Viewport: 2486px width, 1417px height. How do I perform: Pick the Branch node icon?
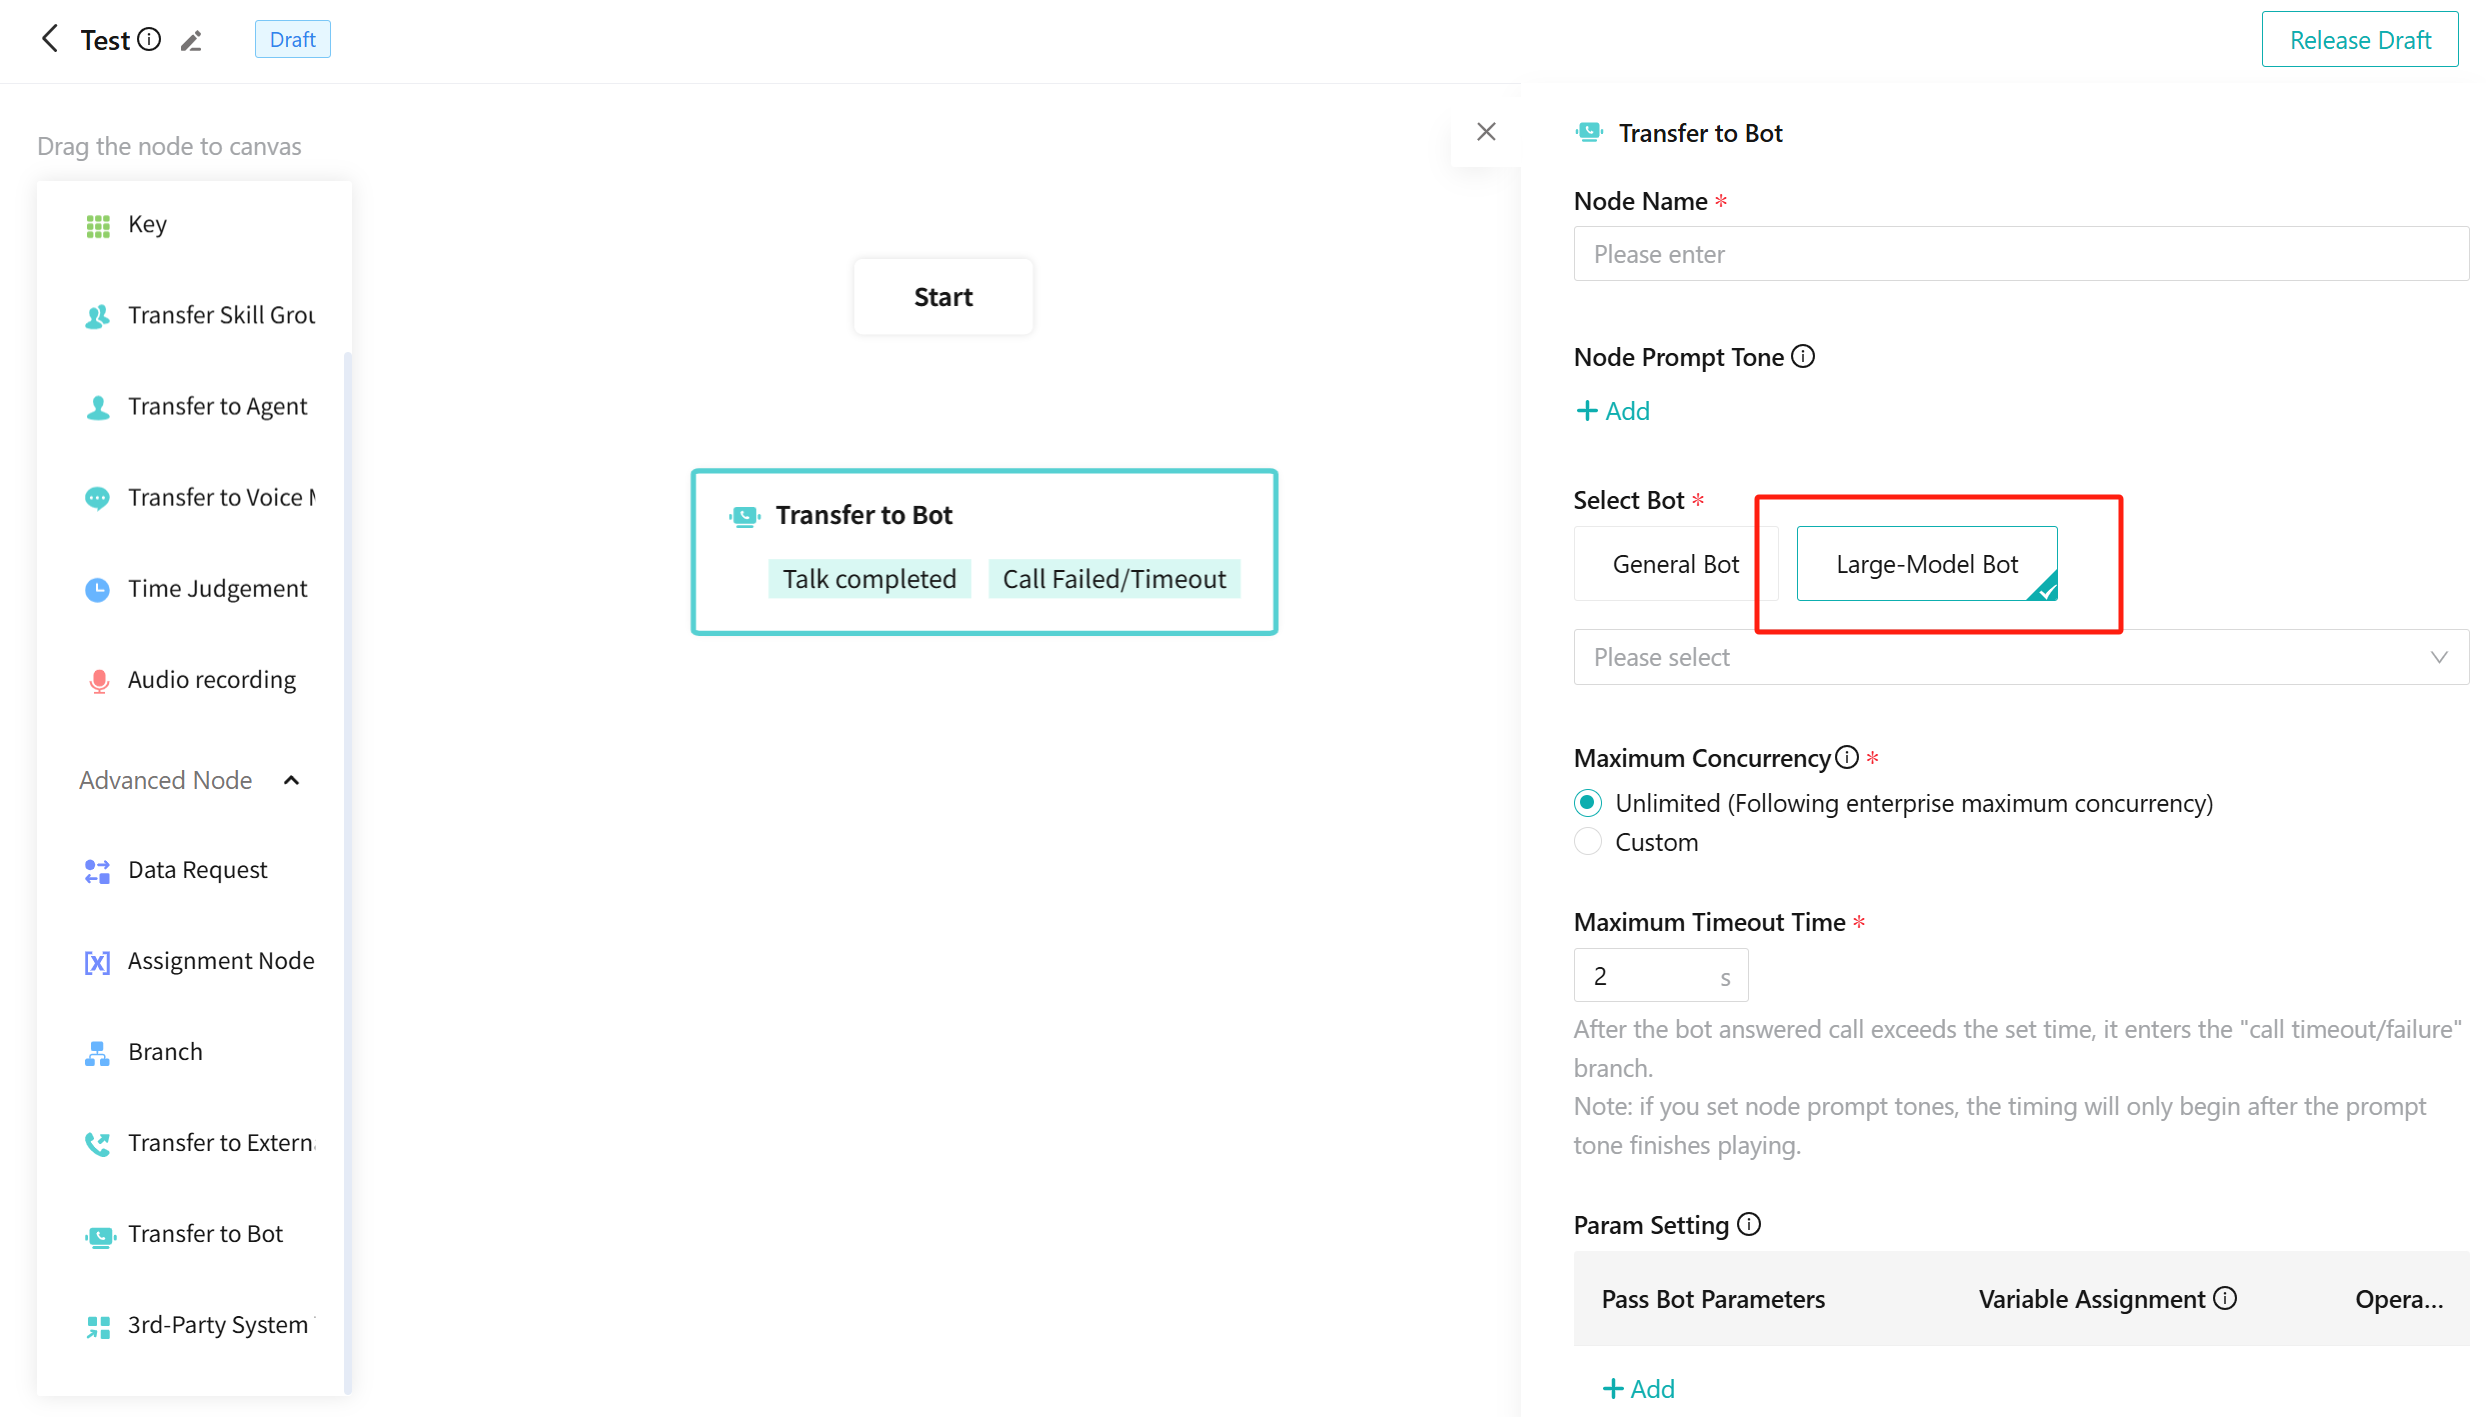pos(98,1053)
